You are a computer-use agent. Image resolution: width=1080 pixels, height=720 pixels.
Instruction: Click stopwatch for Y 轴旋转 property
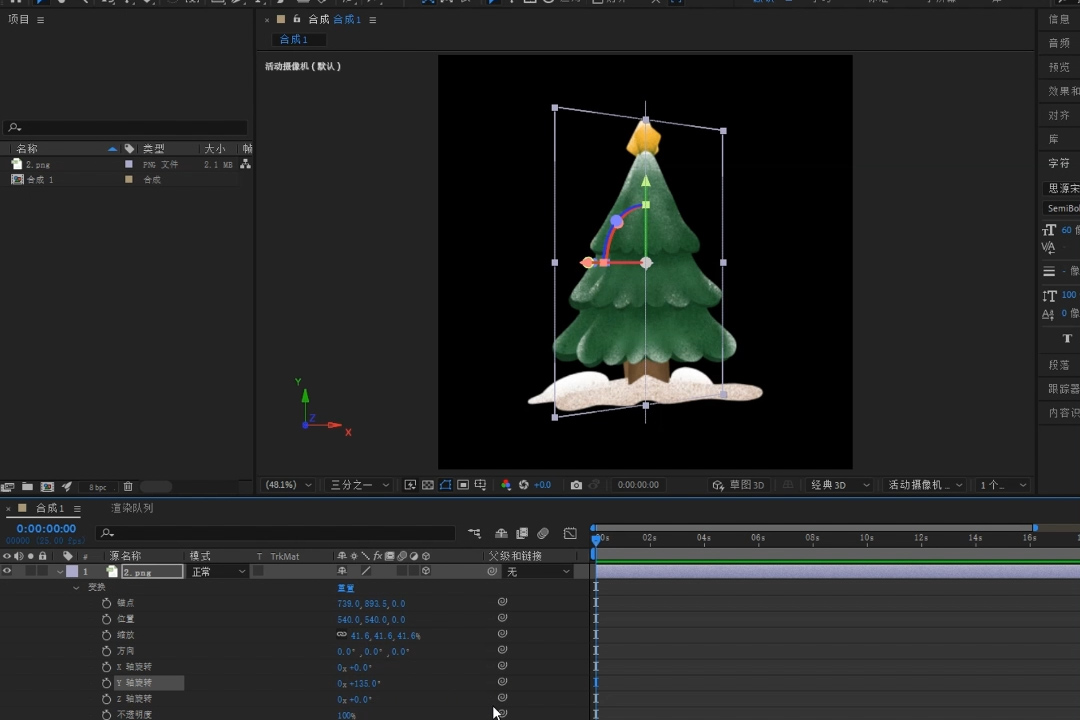click(x=106, y=683)
